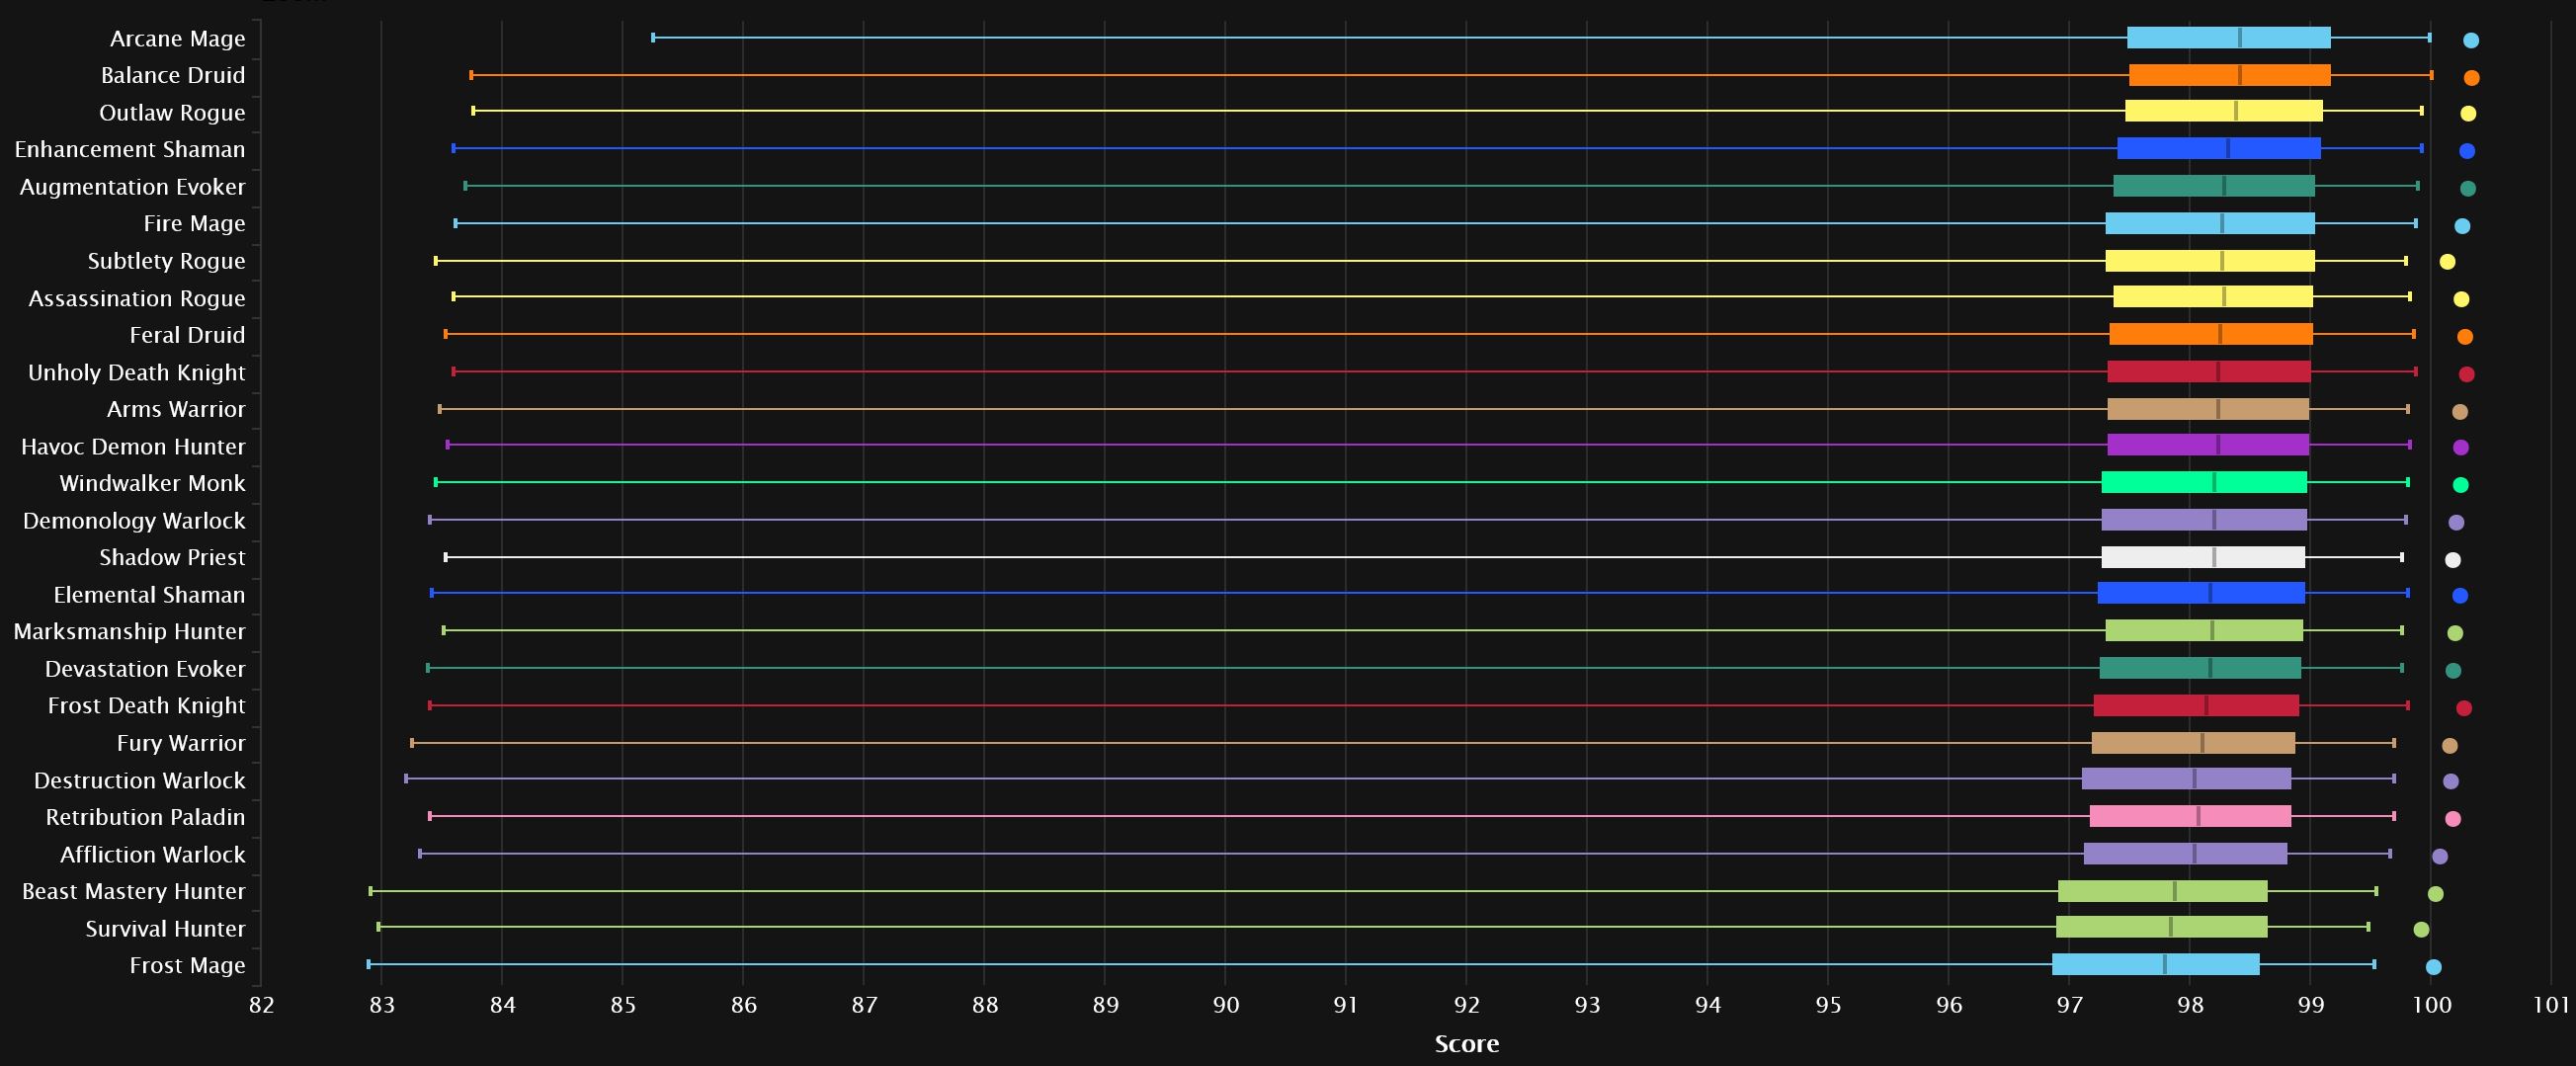Screen dimensions: 2576x1066
Task: Click the Feral Druid label
Action: point(187,335)
